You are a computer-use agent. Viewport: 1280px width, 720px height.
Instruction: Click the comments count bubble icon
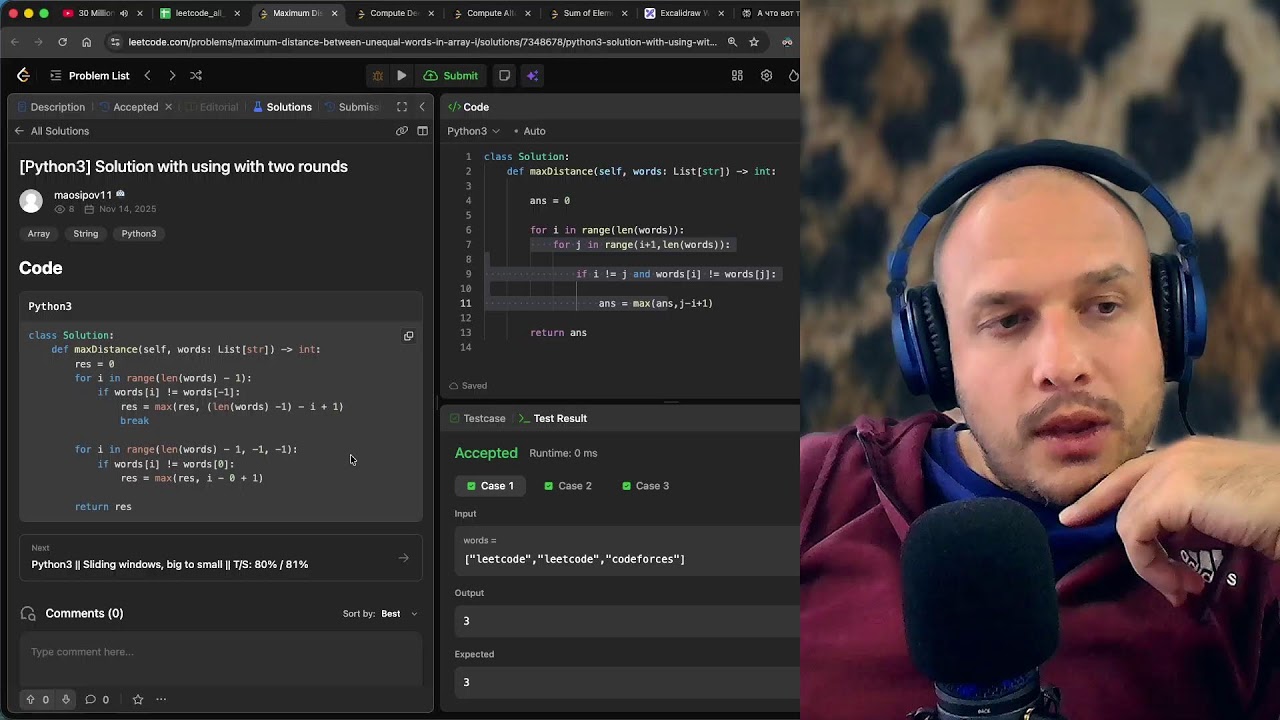click(96, 700)
